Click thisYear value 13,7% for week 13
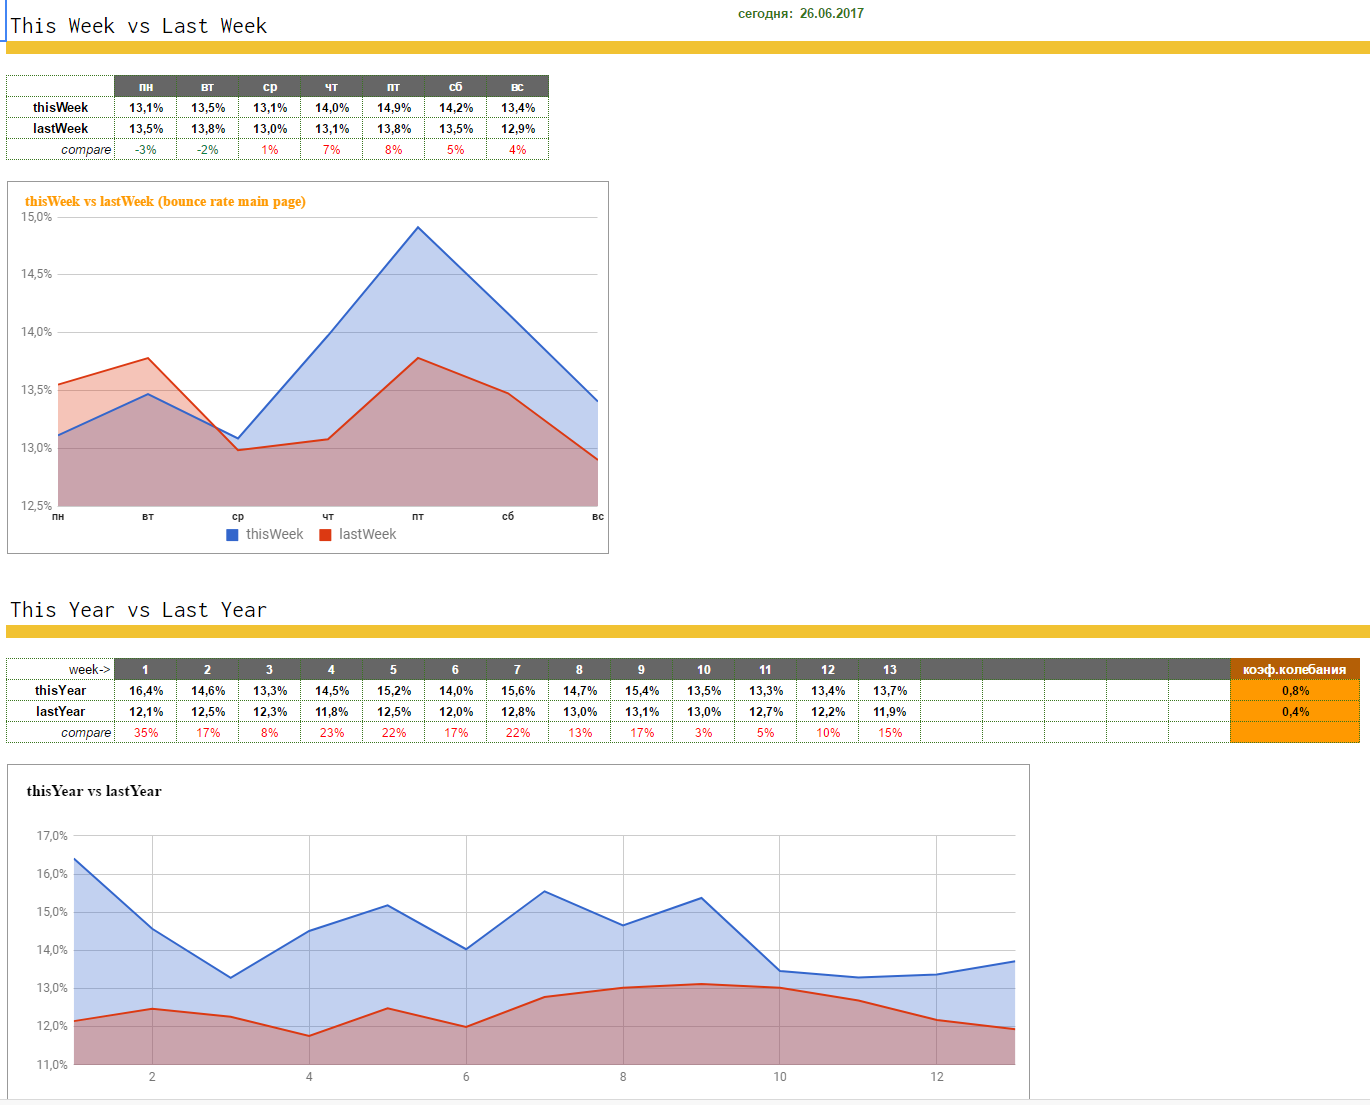This screenshot has width=1370, height=1105. [x=890, y=691]
